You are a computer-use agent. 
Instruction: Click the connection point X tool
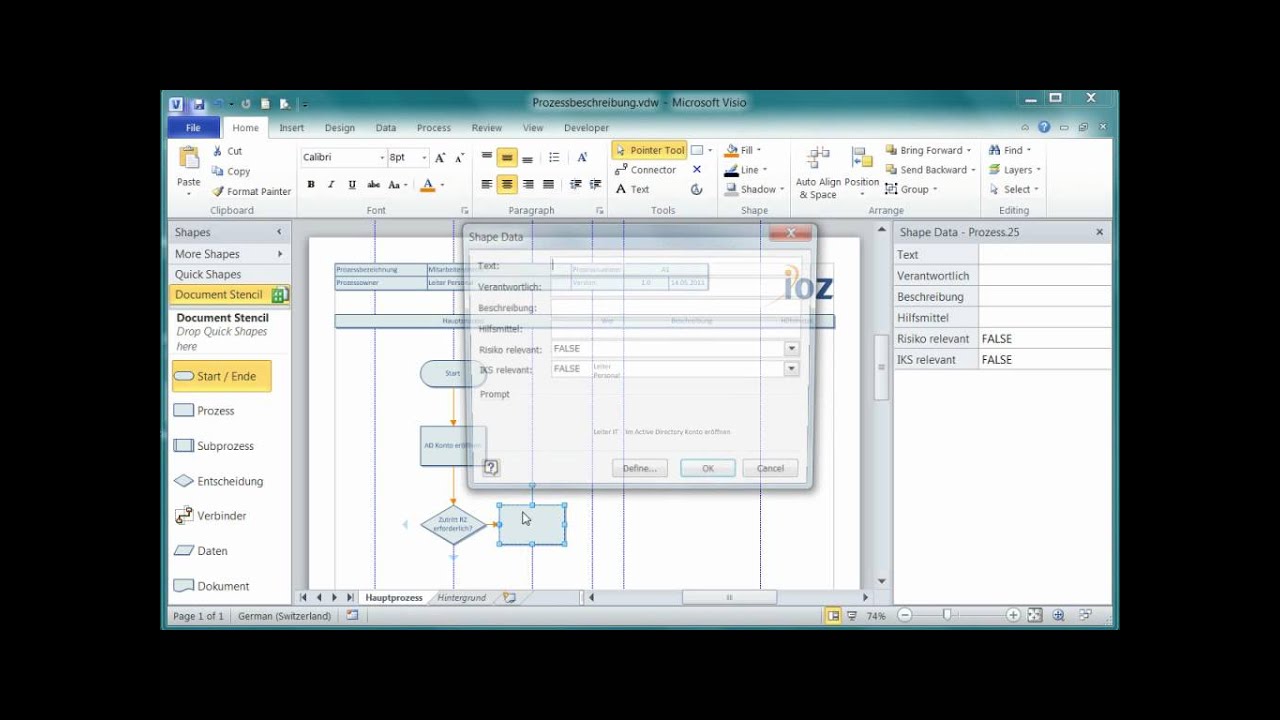(697, 170)
